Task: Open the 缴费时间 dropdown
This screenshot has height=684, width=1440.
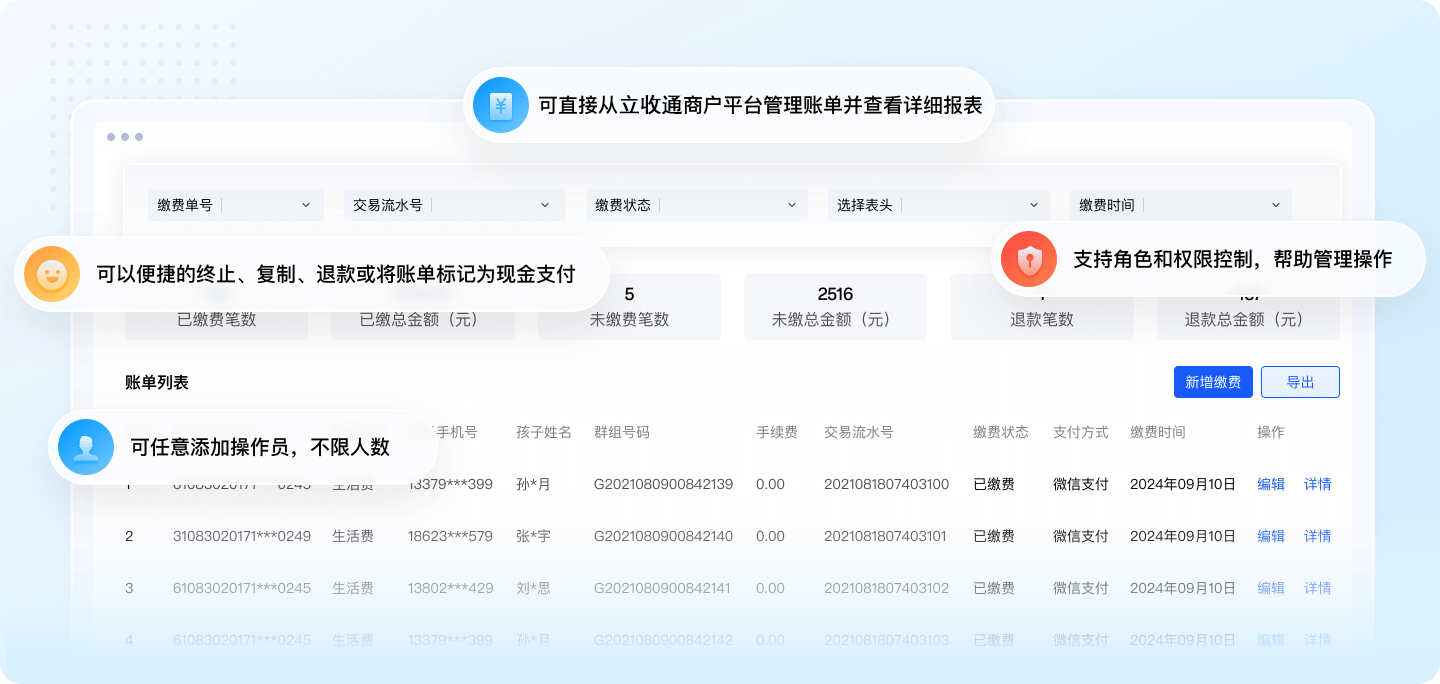Action: 1180,205
